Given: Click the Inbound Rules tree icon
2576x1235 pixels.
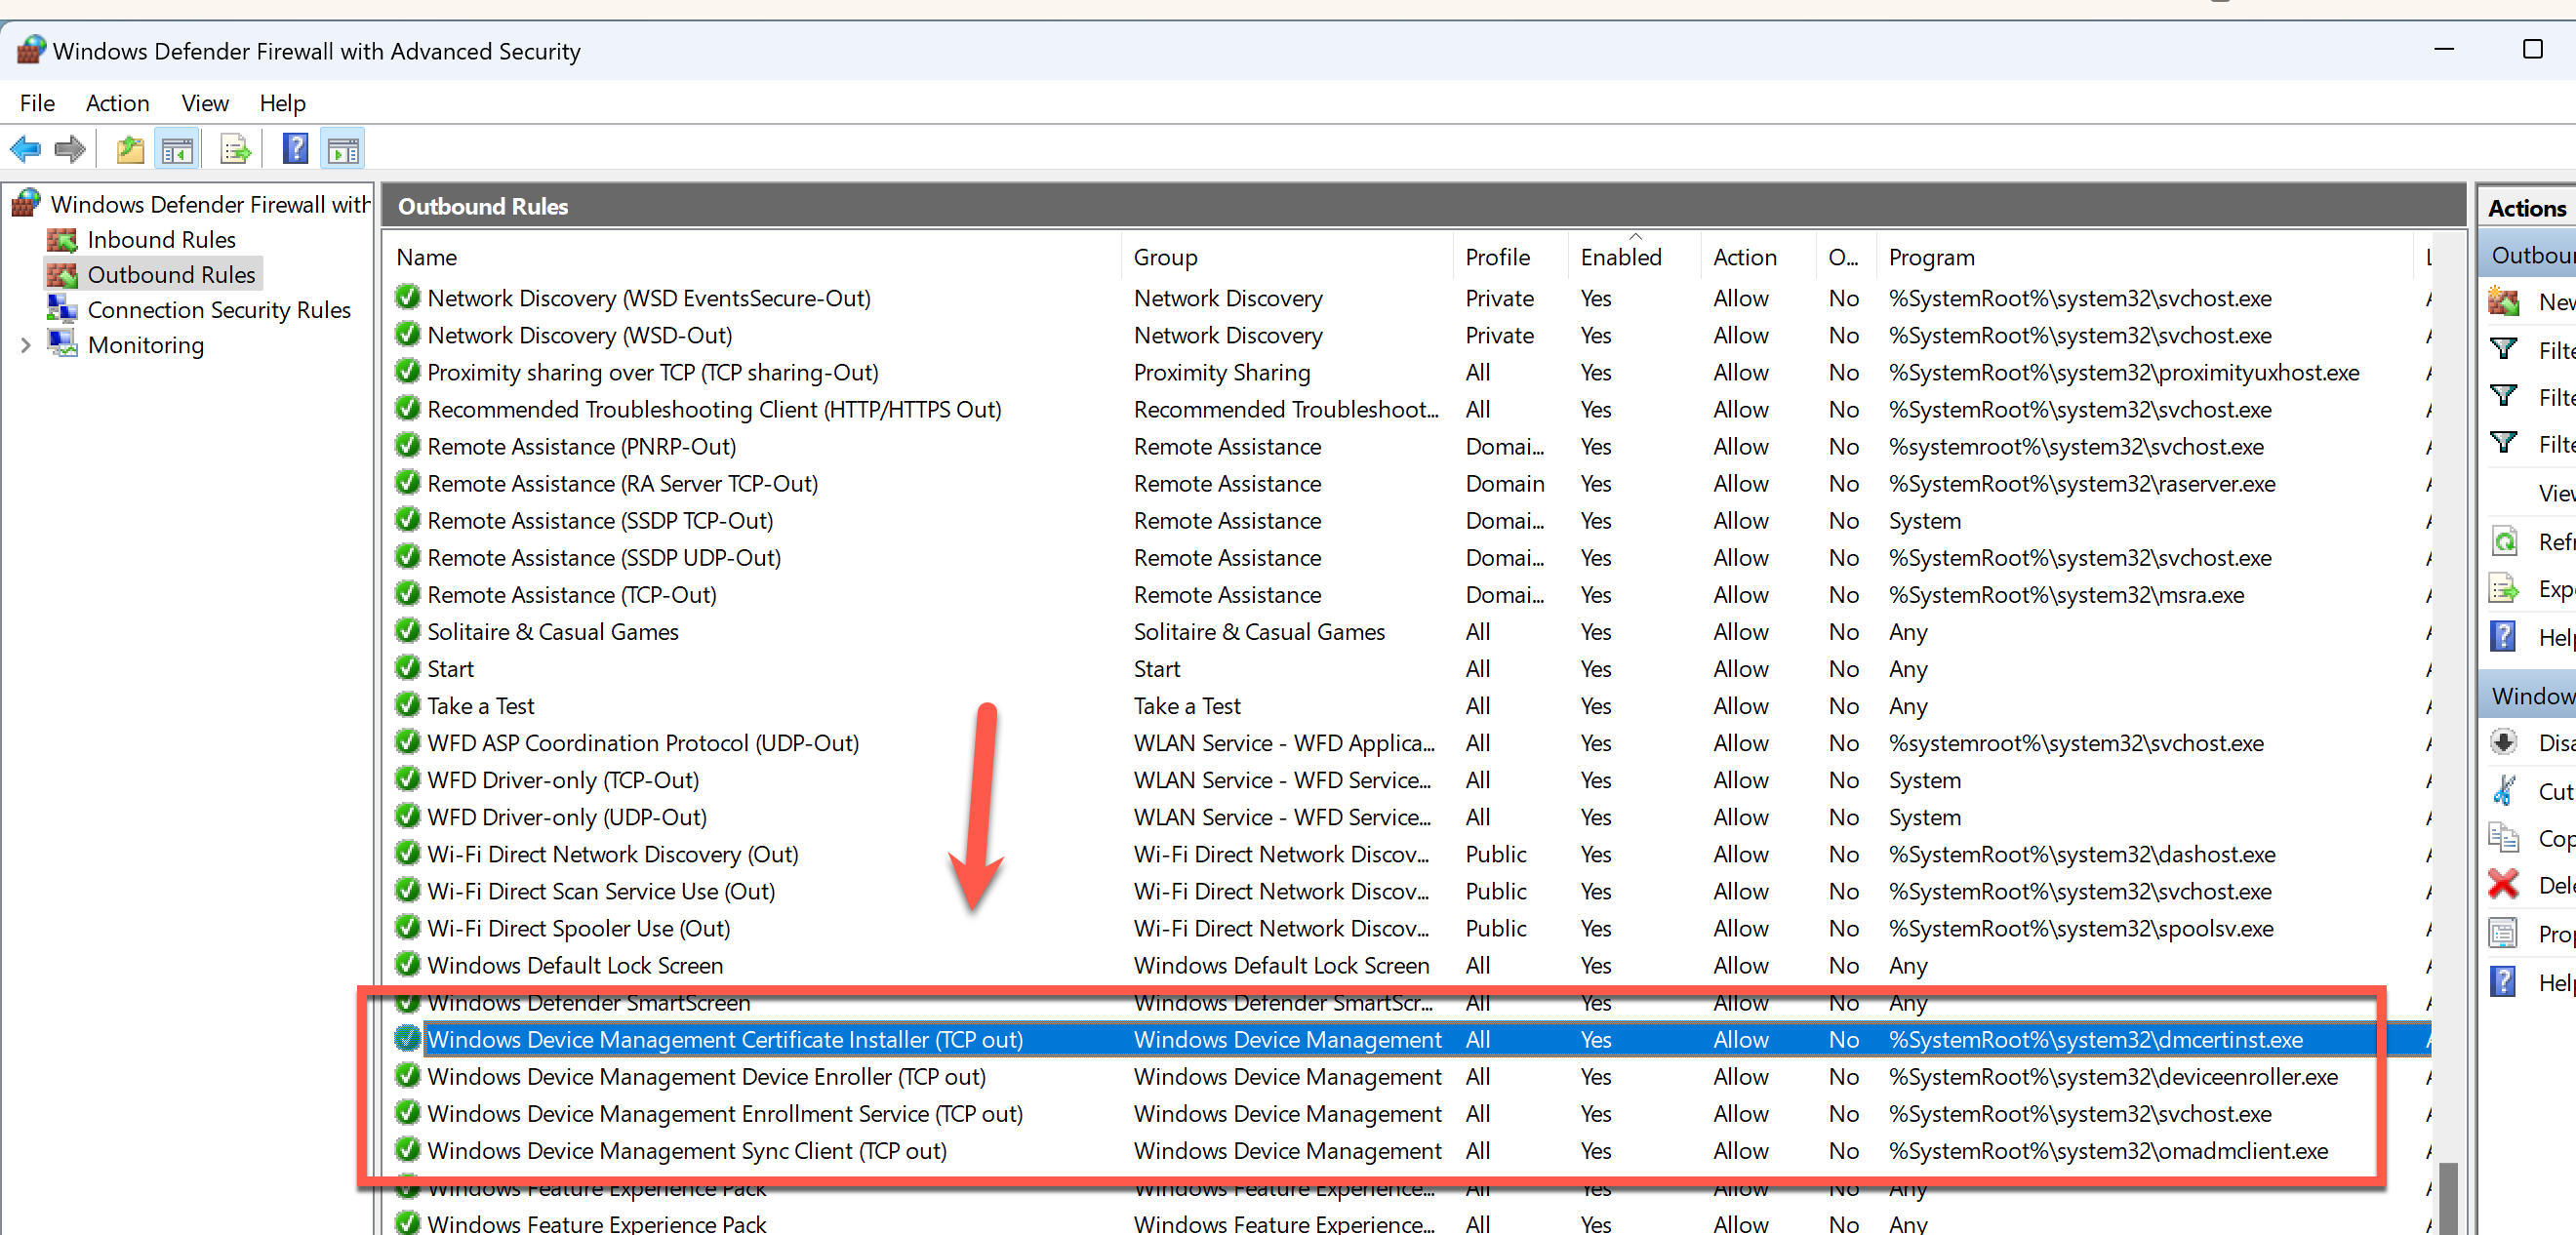Looking at the screenshot, I should pyautogui.click(x=62, y=239).
